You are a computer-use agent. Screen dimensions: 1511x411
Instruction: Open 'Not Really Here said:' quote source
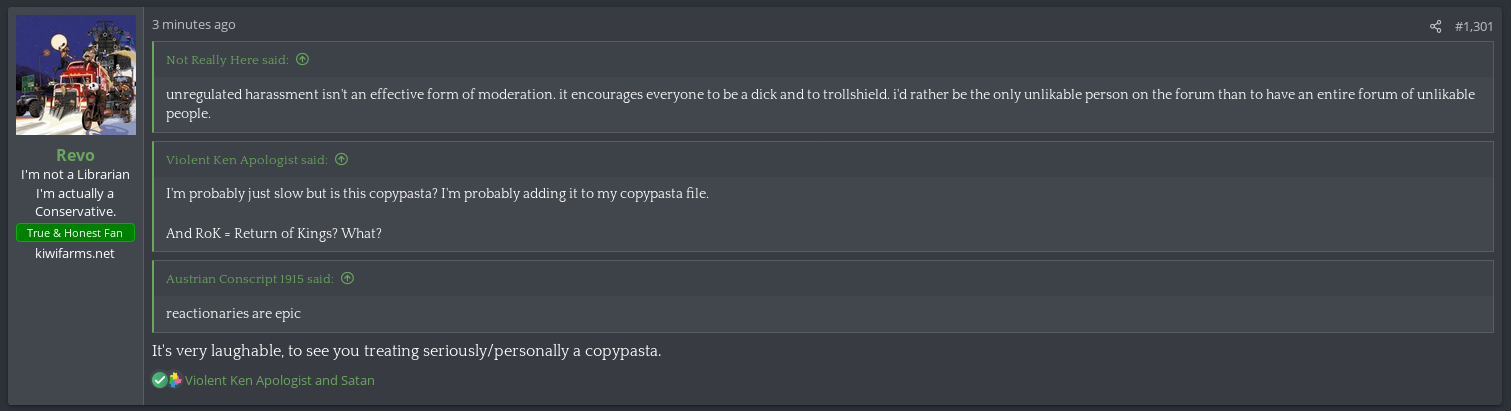pos(227,60)
